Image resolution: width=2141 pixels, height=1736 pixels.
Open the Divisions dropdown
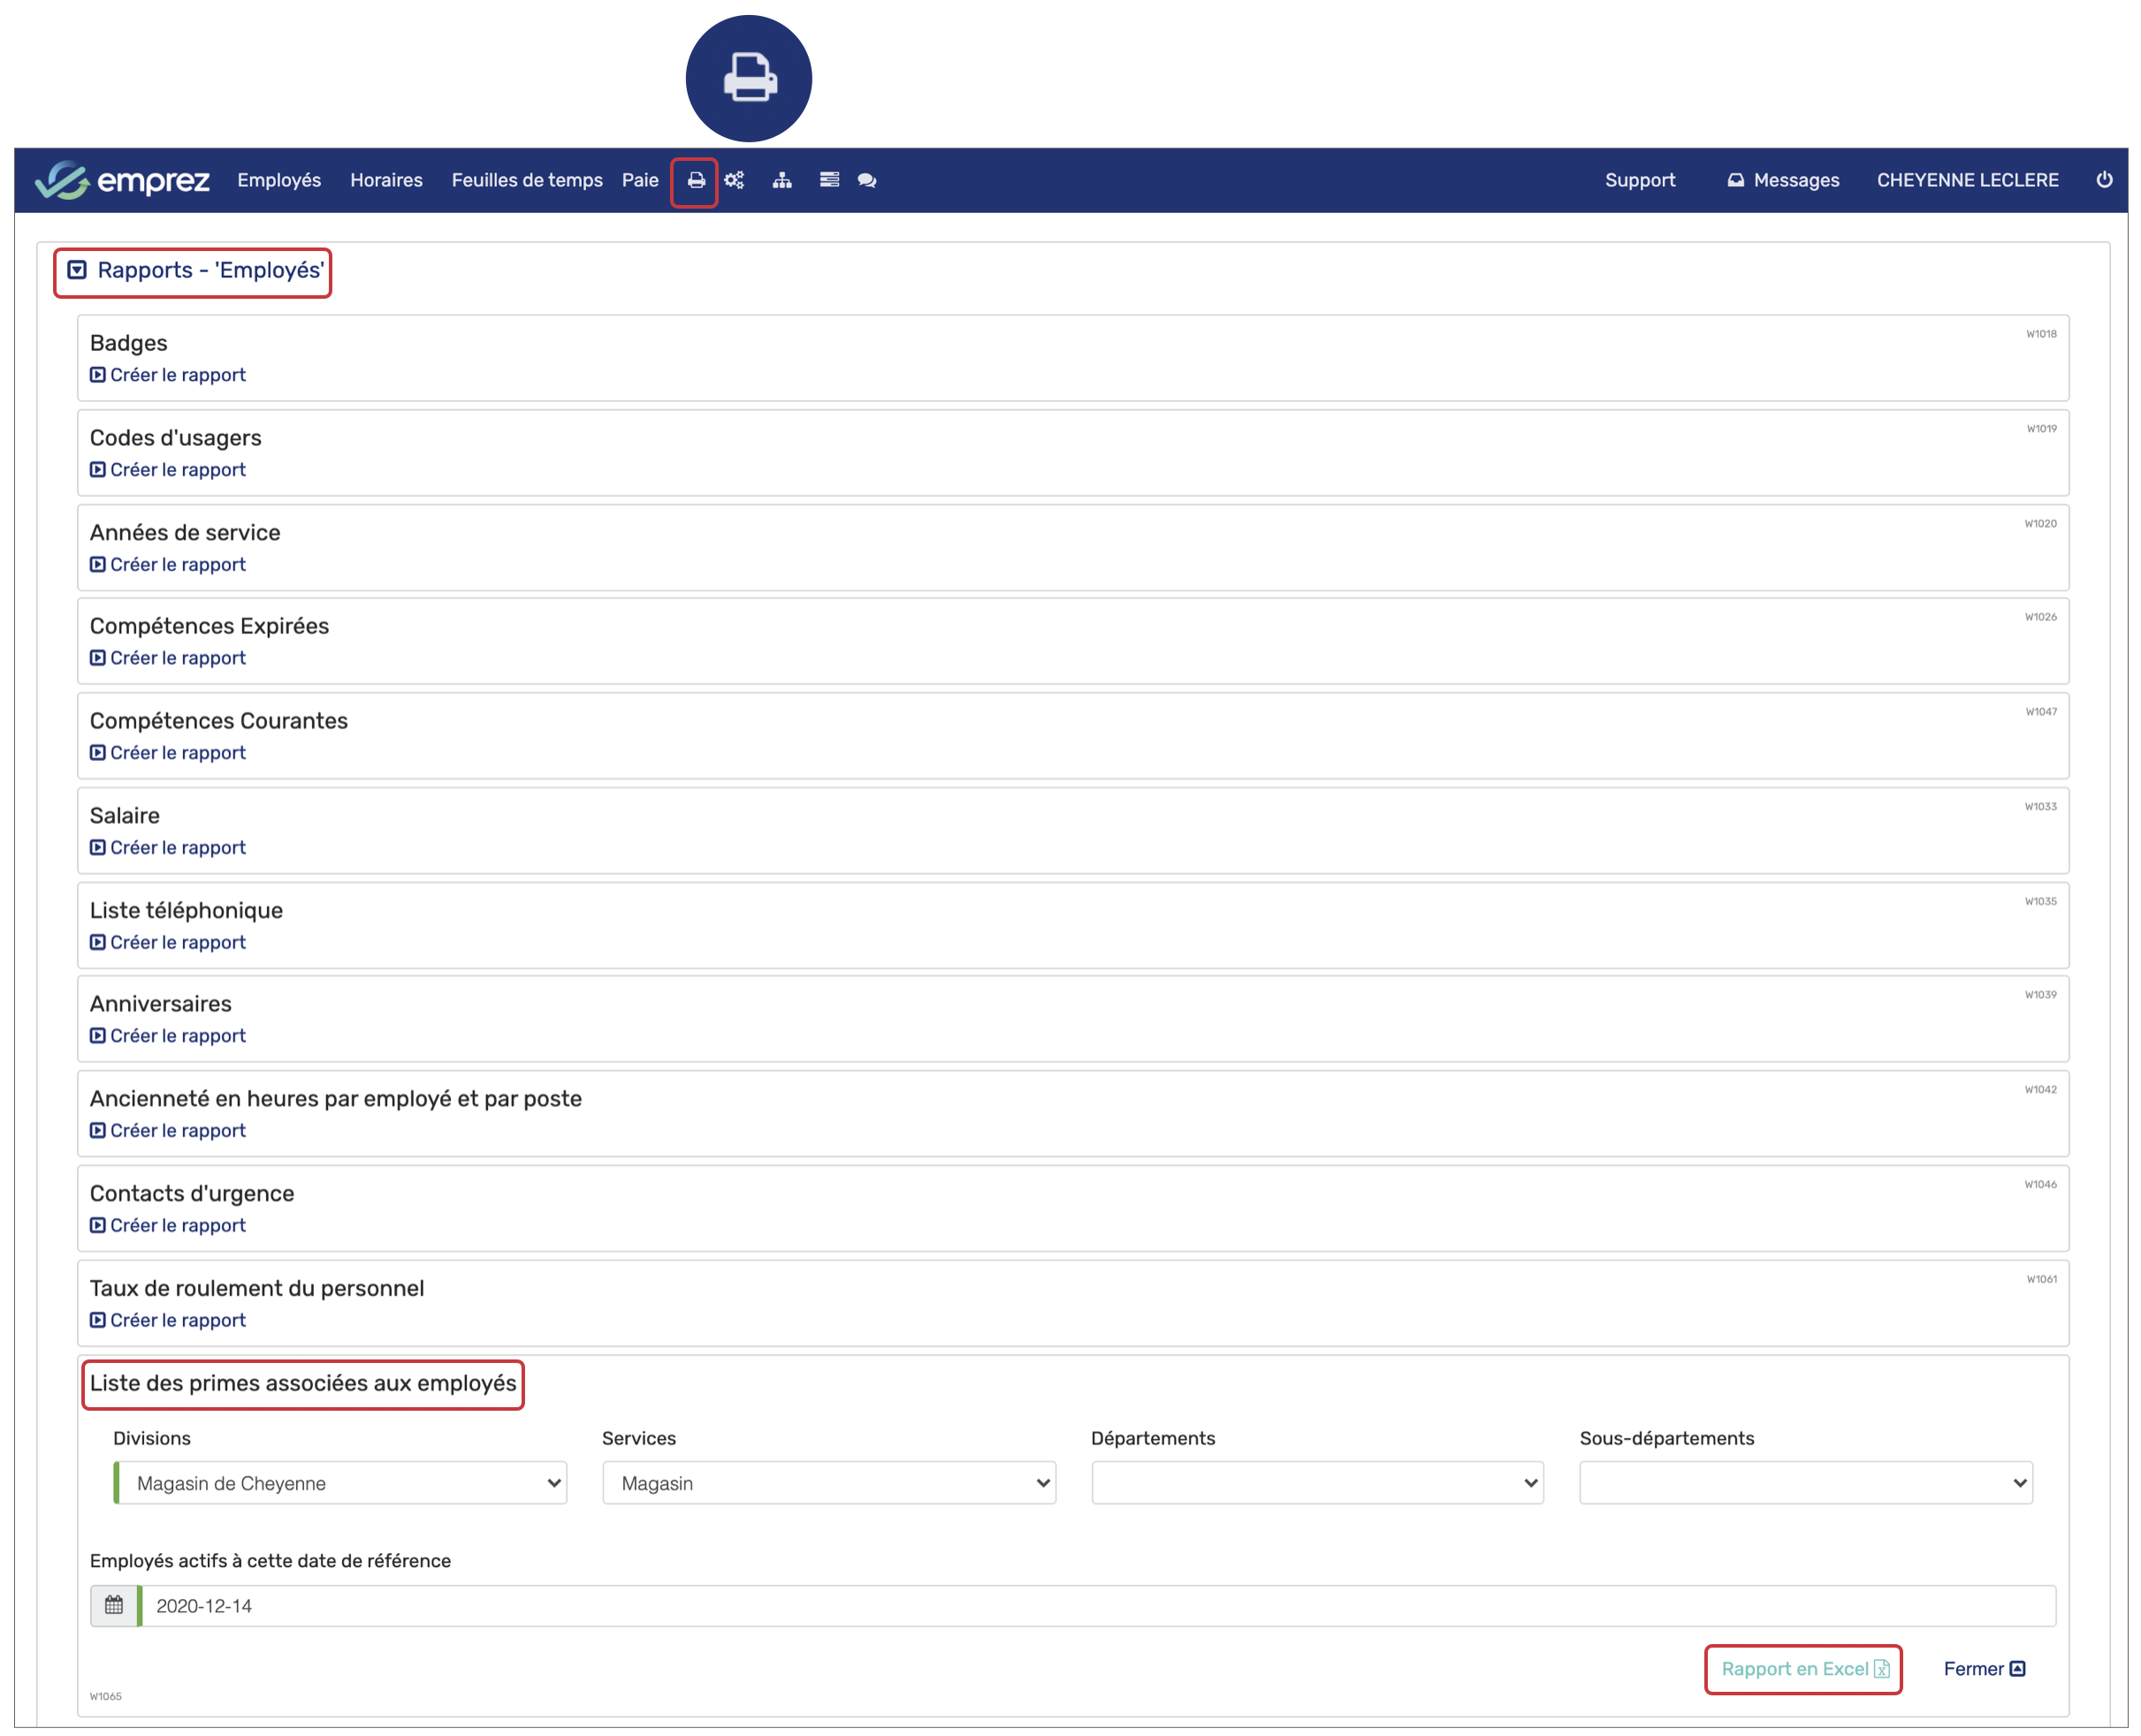pyautogui.click(x=341, y=1483)
